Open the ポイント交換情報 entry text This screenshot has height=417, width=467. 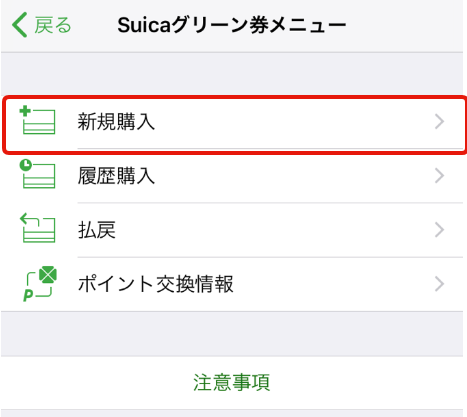[x=156, y=284]
